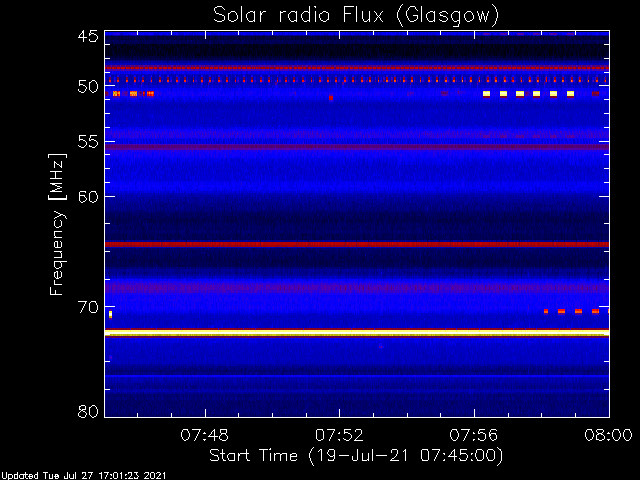Click the solid red band between 60 and 70 MHz
The width and height of the screenshot is (640, 480).
357,244
